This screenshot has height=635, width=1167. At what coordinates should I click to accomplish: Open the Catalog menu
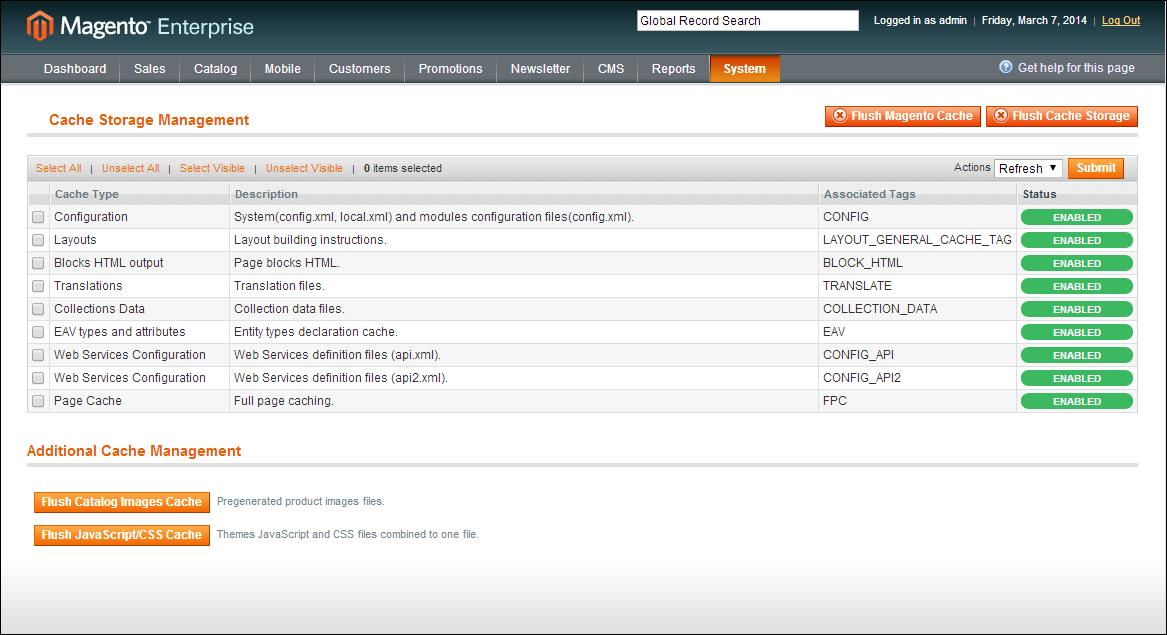click(215, 69)
